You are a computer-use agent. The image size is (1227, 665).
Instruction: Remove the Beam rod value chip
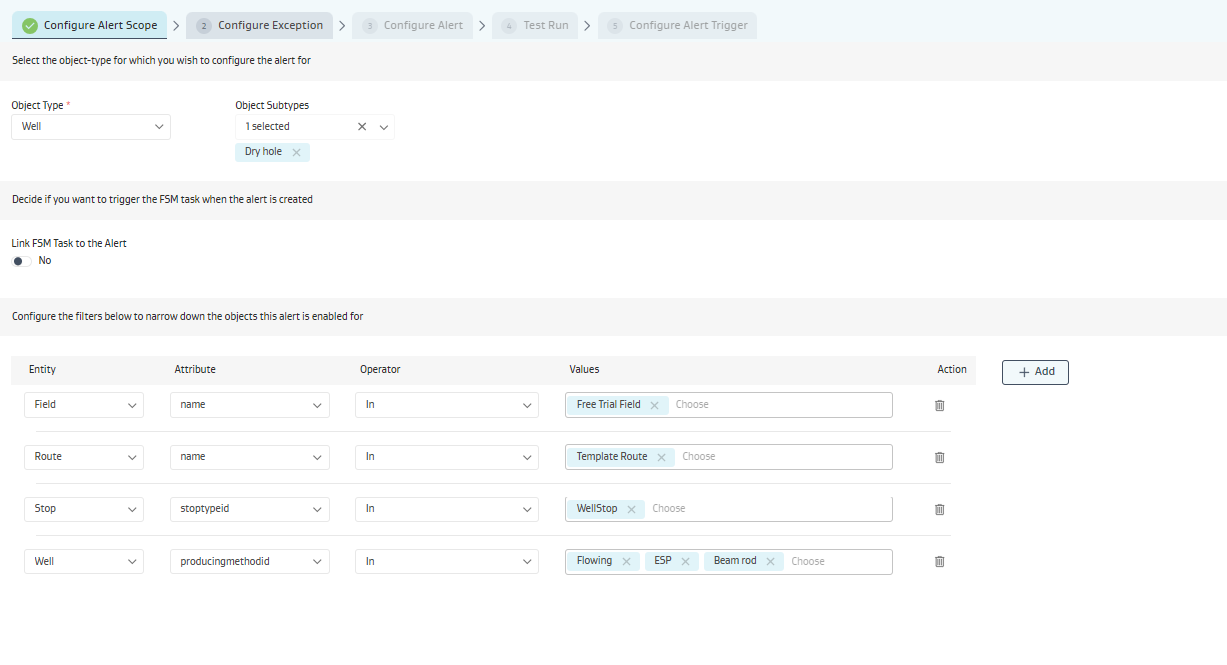(770, 562)
